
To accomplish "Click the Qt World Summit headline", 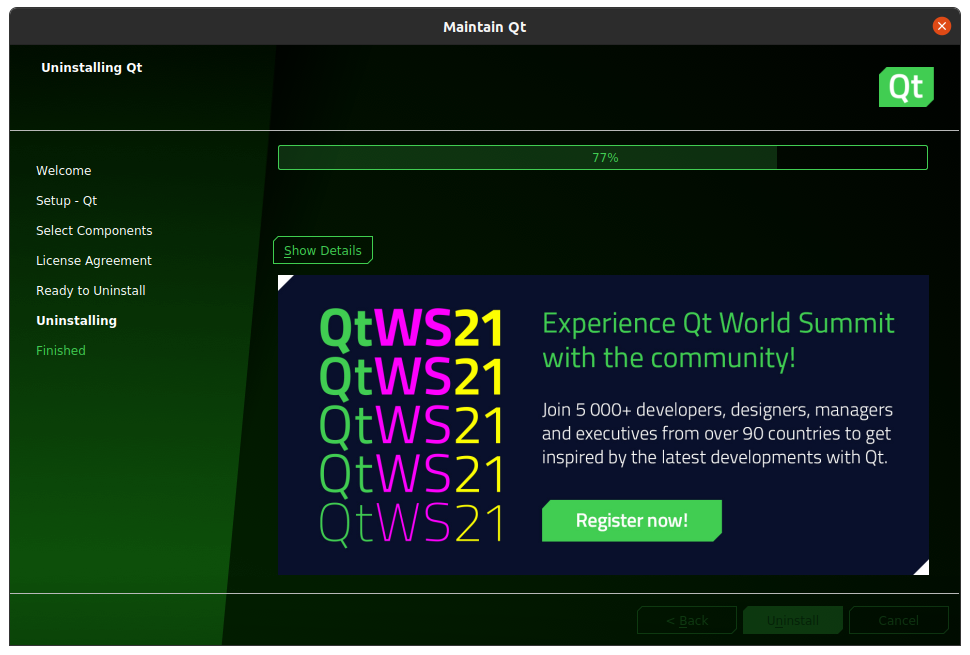I will pos(718,340).
